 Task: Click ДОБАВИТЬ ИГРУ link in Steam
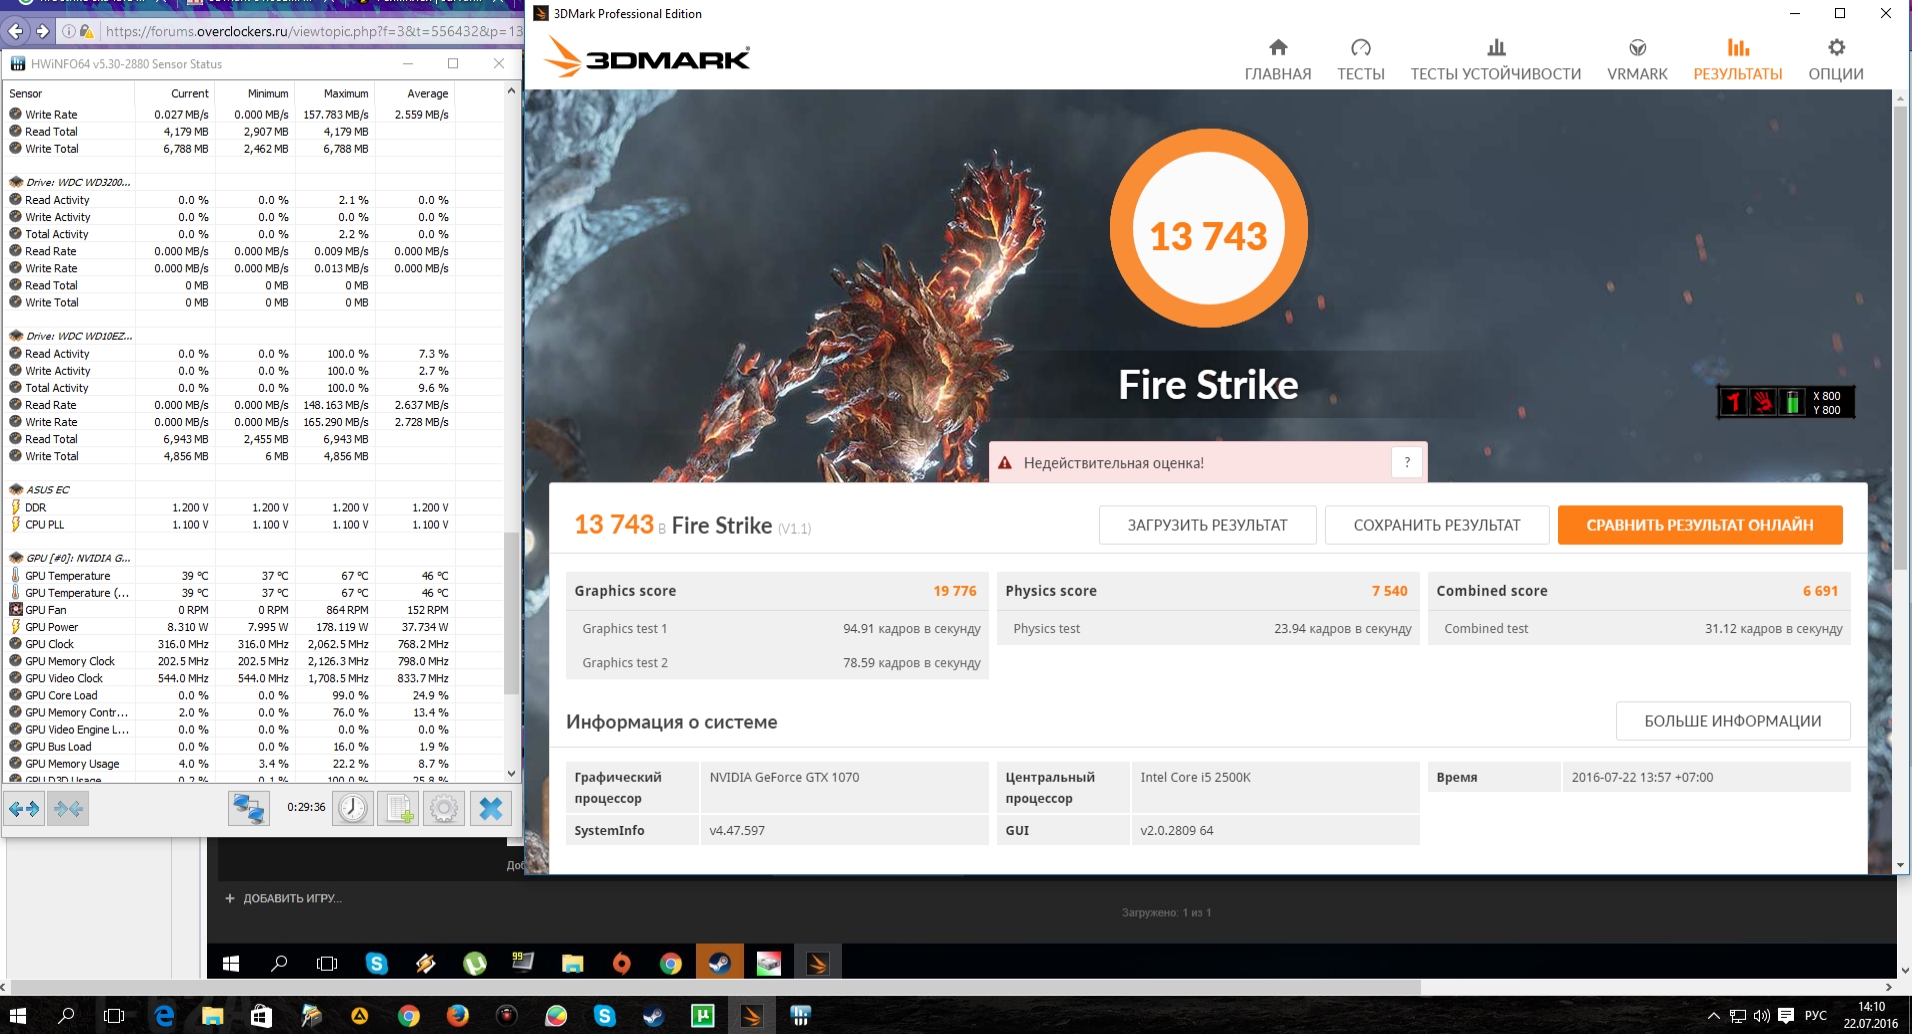click(283, 898)
